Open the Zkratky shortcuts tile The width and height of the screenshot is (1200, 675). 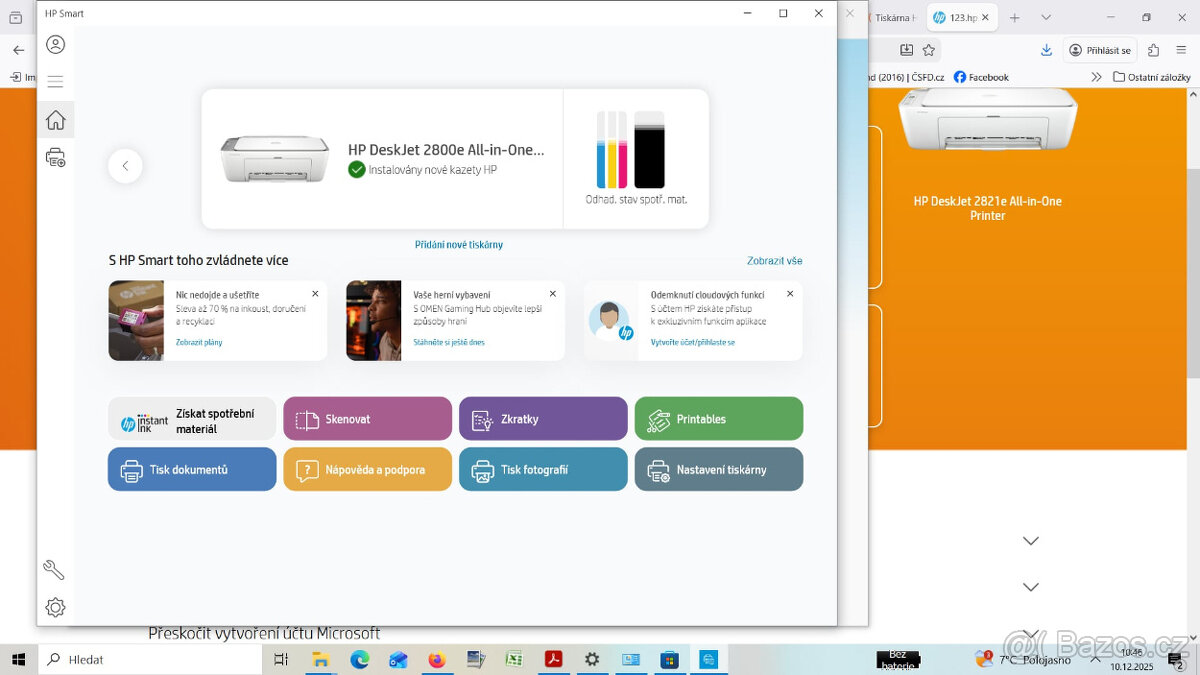coord(543,419)
